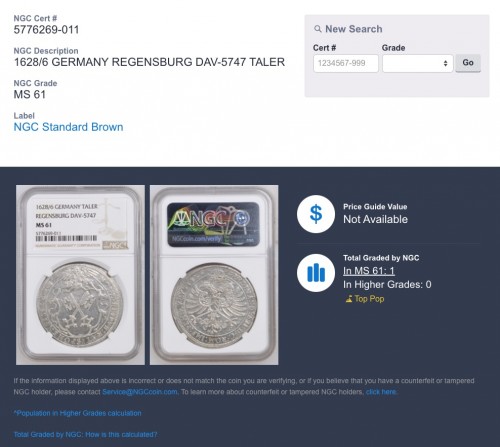Click the In MS 61: 1 population link
The height and width of the screenshot is (447, 500).
point(369,271)
